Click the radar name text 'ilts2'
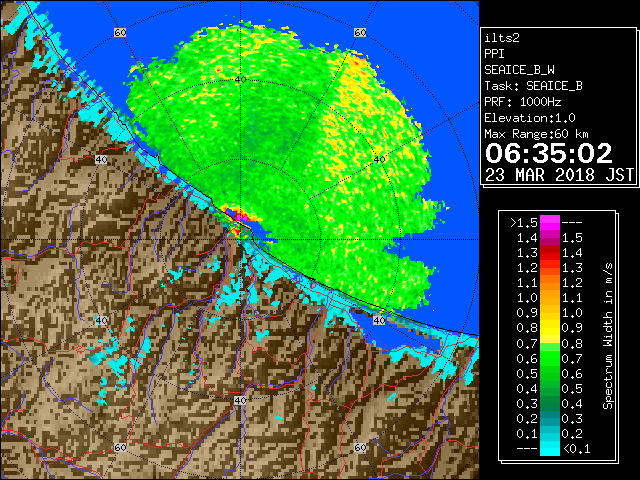Screen dimensions: 640x480 point(502,38)
